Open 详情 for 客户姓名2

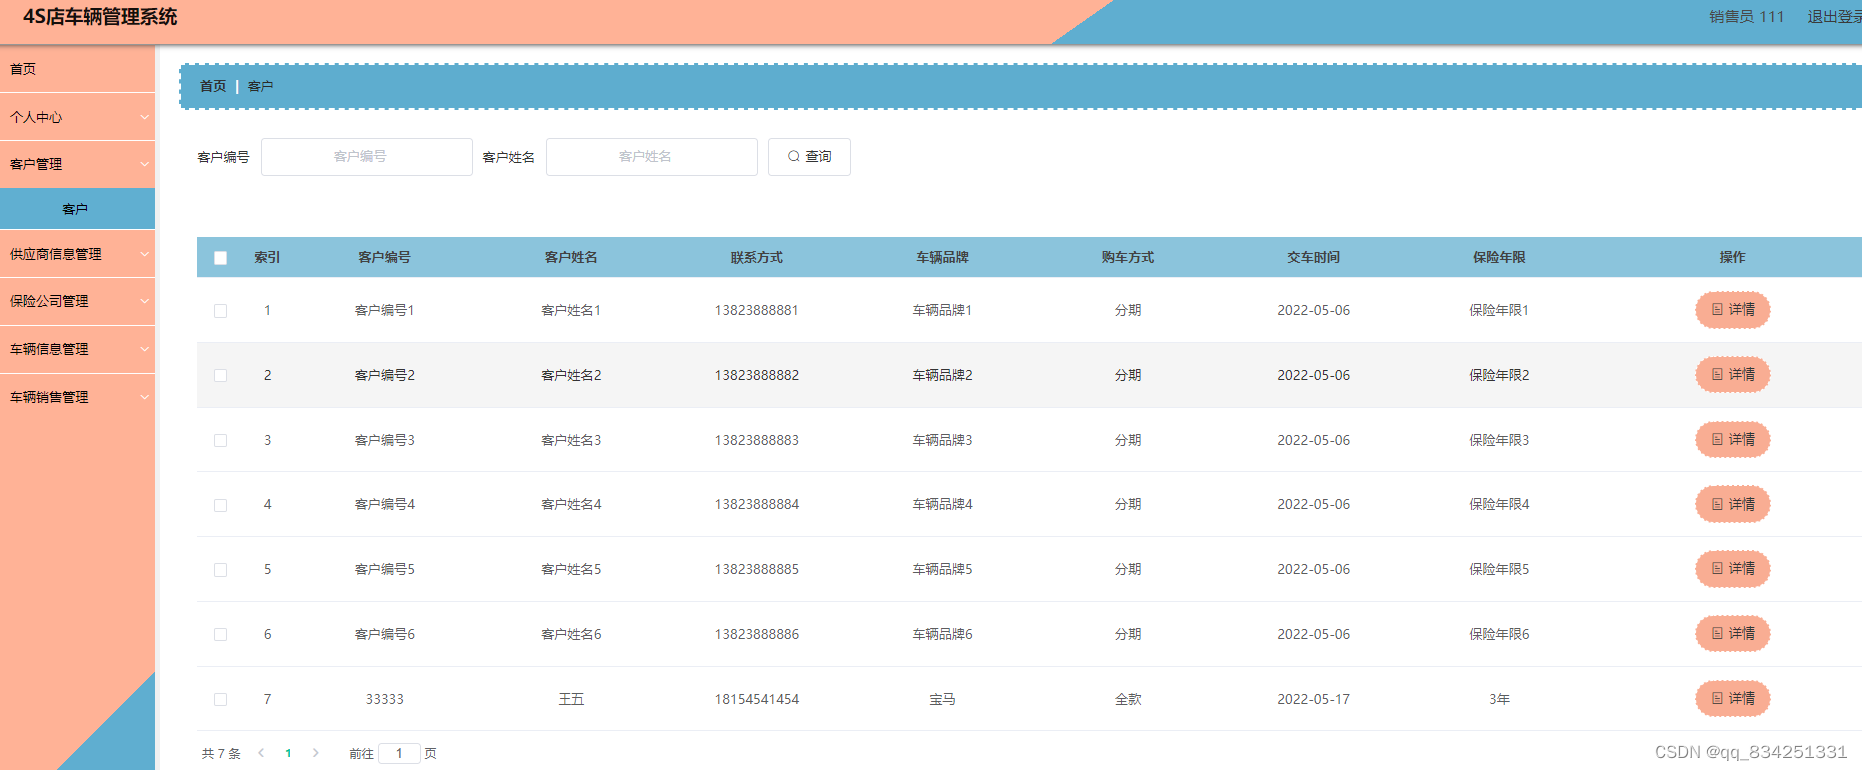pyautogui.click(x=1732, y=375)
